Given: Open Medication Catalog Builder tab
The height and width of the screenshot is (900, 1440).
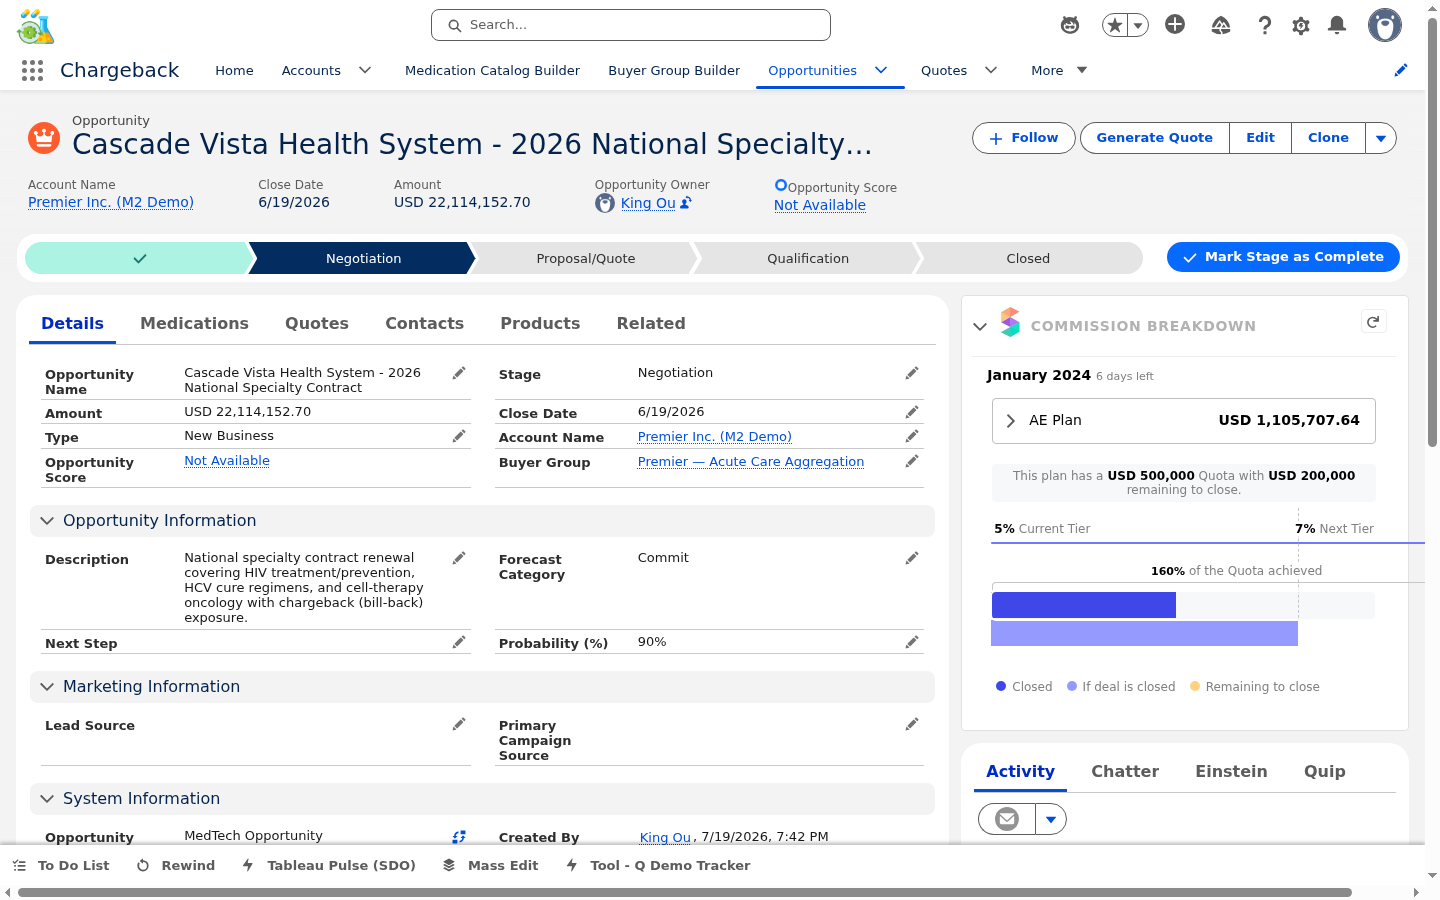Looking at the screenshot, I should (x=492, y=70).
